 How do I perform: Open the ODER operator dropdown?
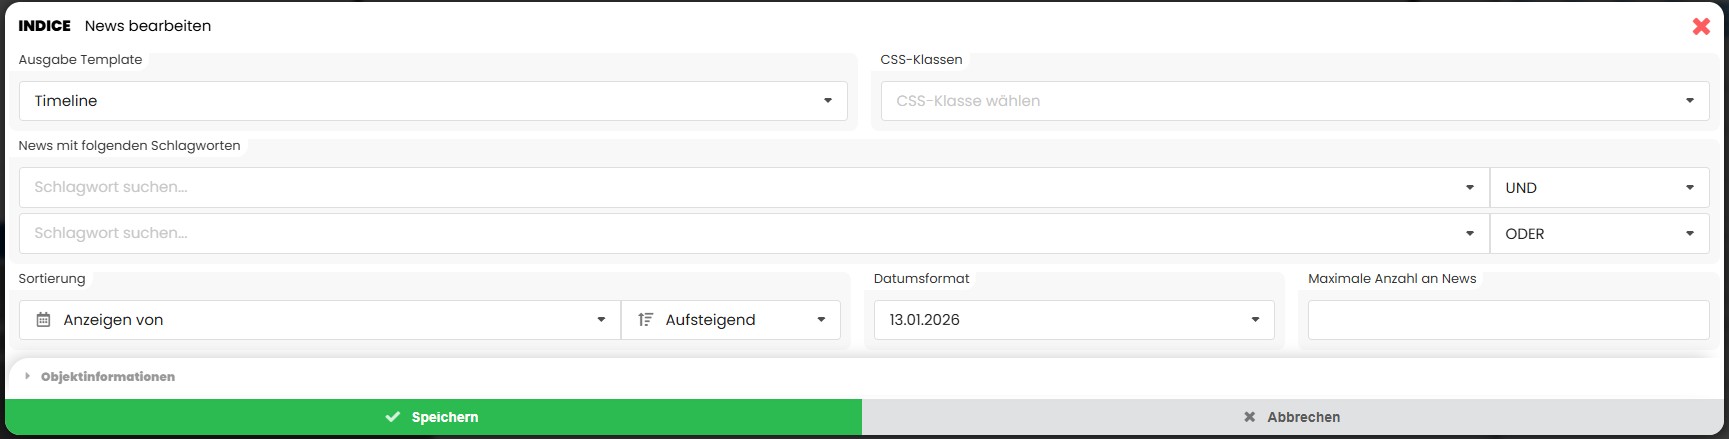[1599, 234]
